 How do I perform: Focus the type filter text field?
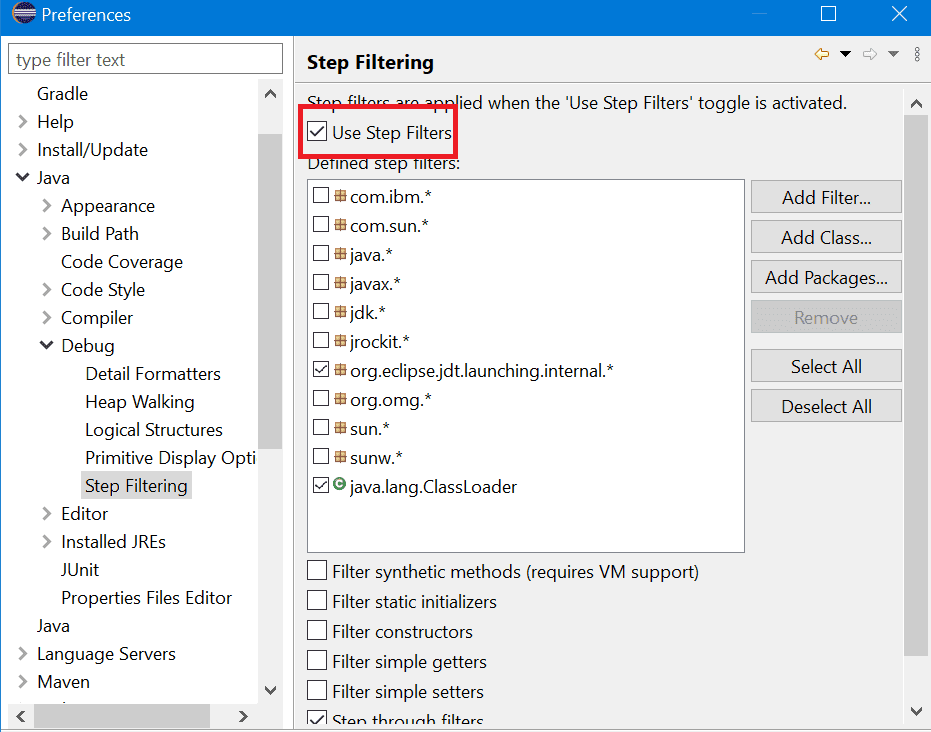pyautogui.click(x=145, y=60)
